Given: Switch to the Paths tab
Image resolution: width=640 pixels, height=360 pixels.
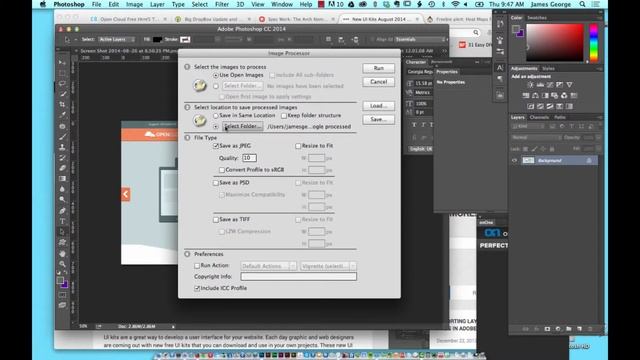Looking at the screenshot, I should [560, 118].
